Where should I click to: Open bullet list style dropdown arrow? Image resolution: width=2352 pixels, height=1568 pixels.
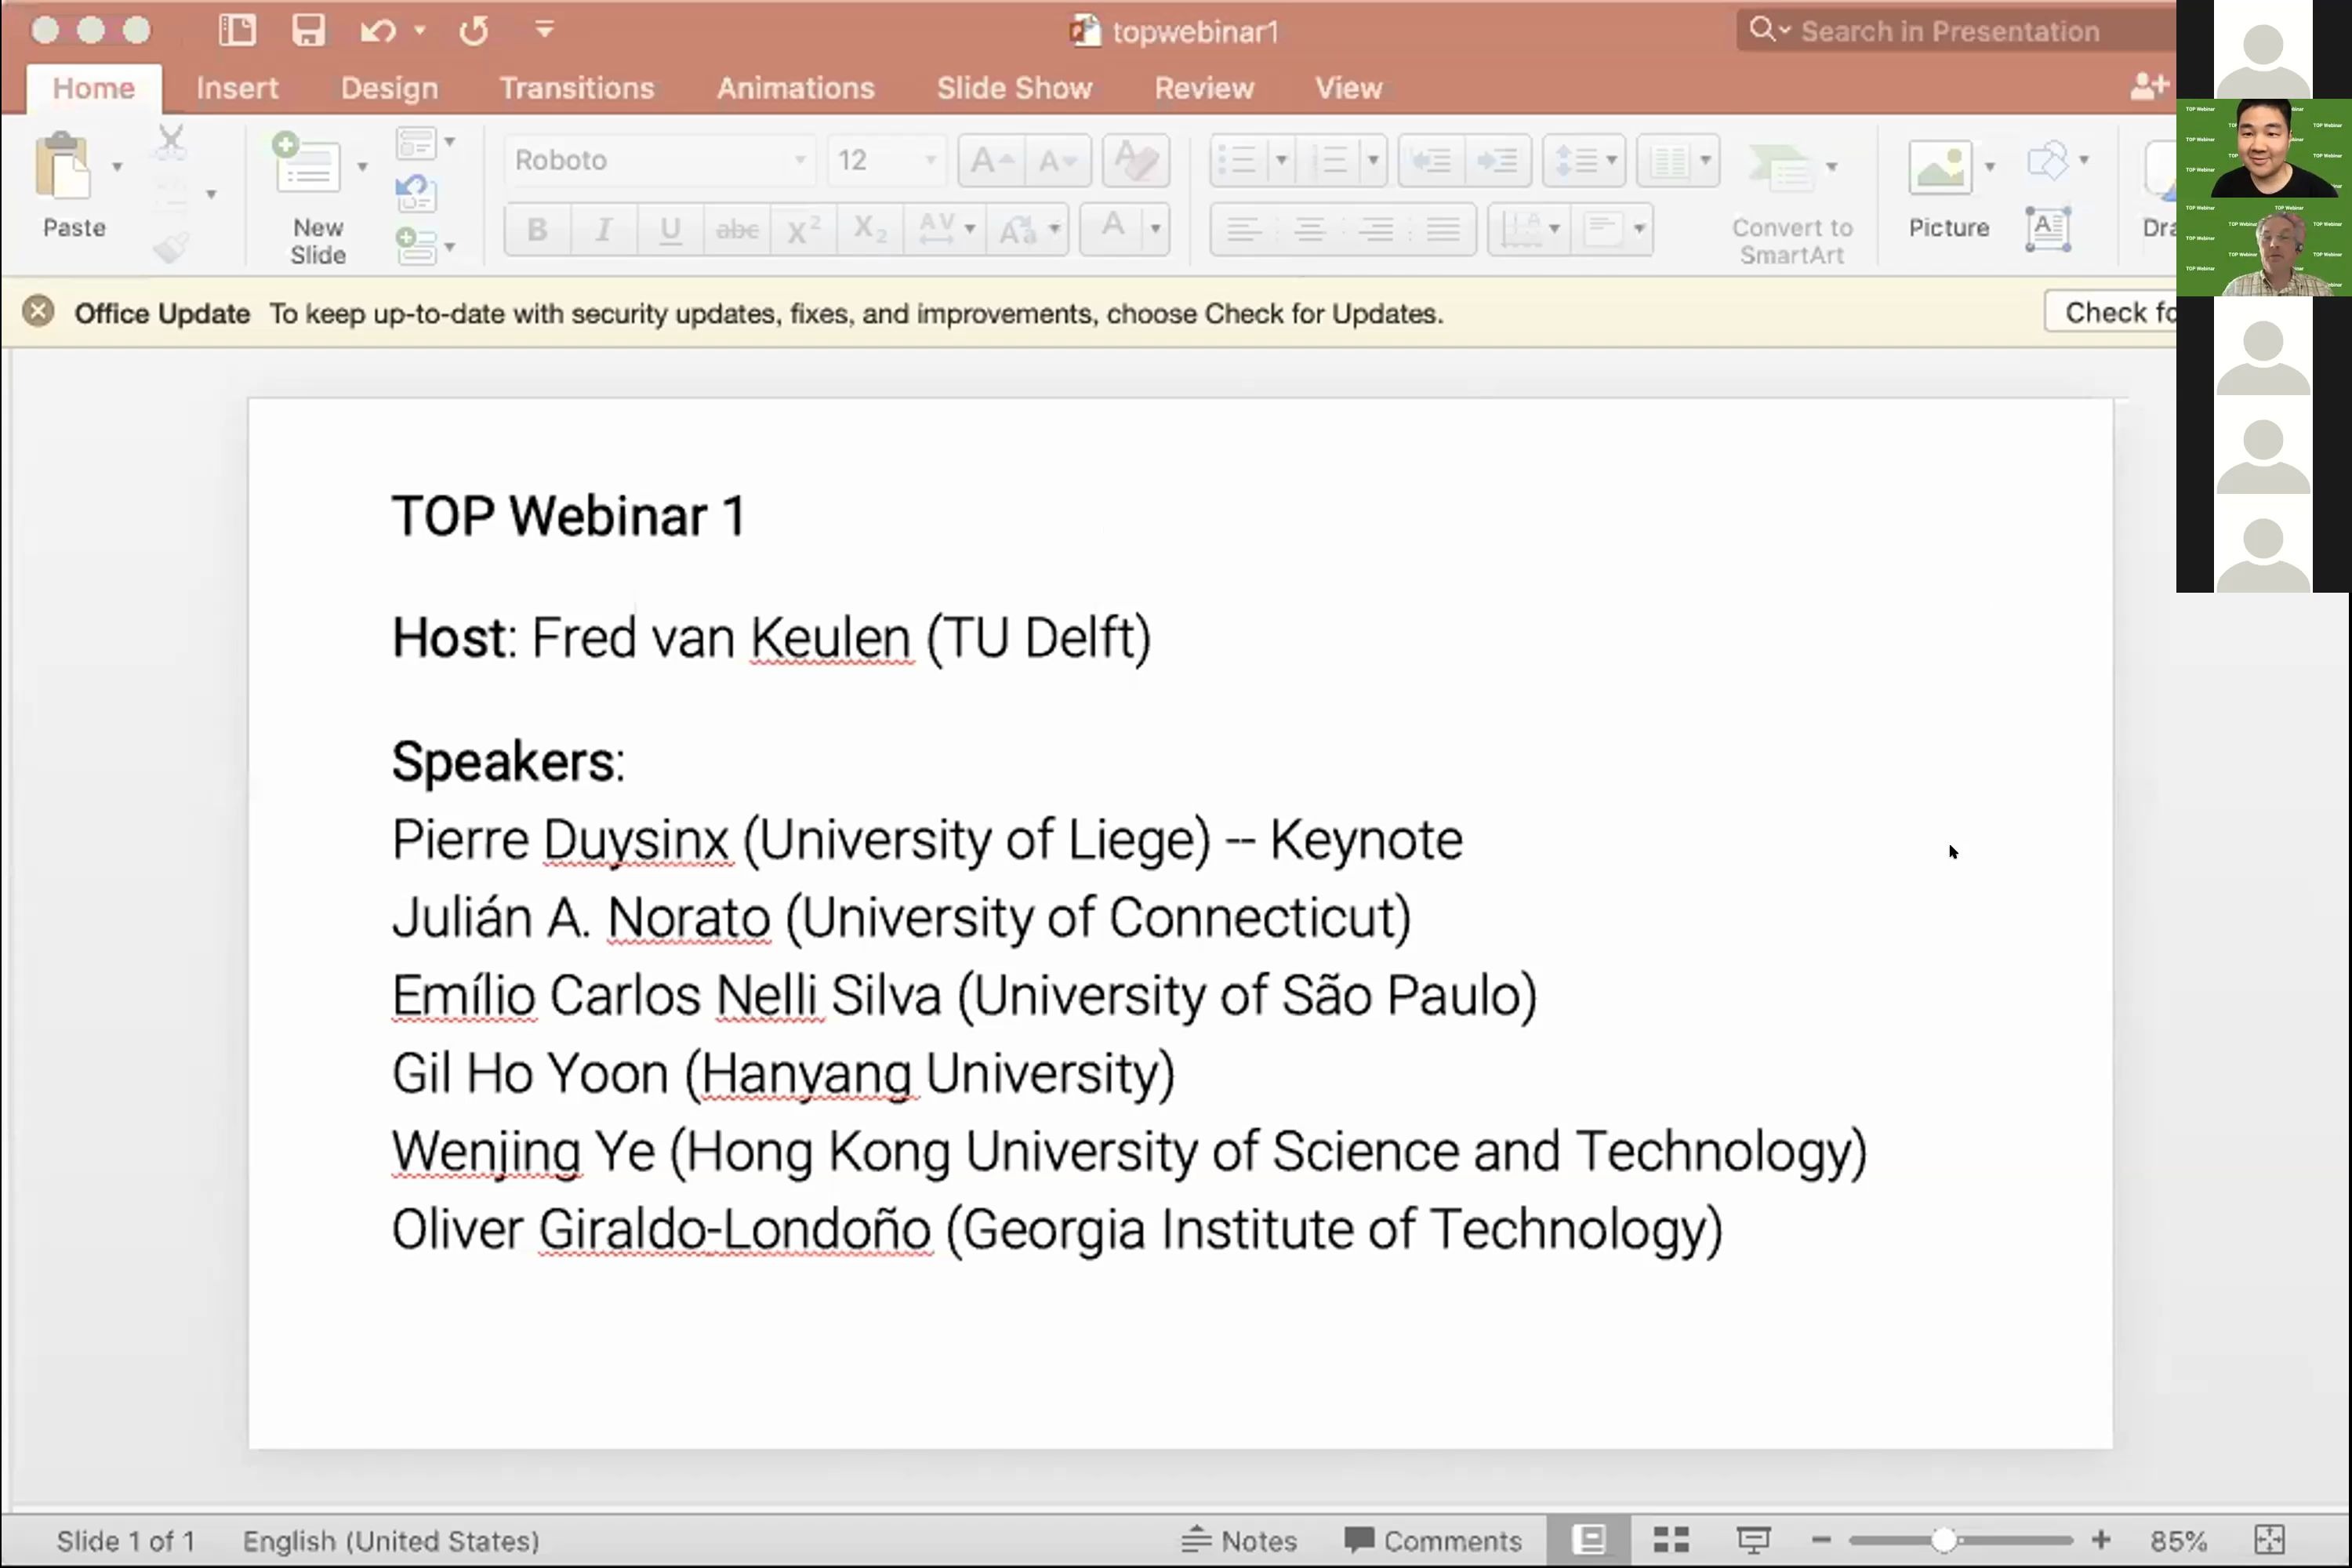[1281, 160]
